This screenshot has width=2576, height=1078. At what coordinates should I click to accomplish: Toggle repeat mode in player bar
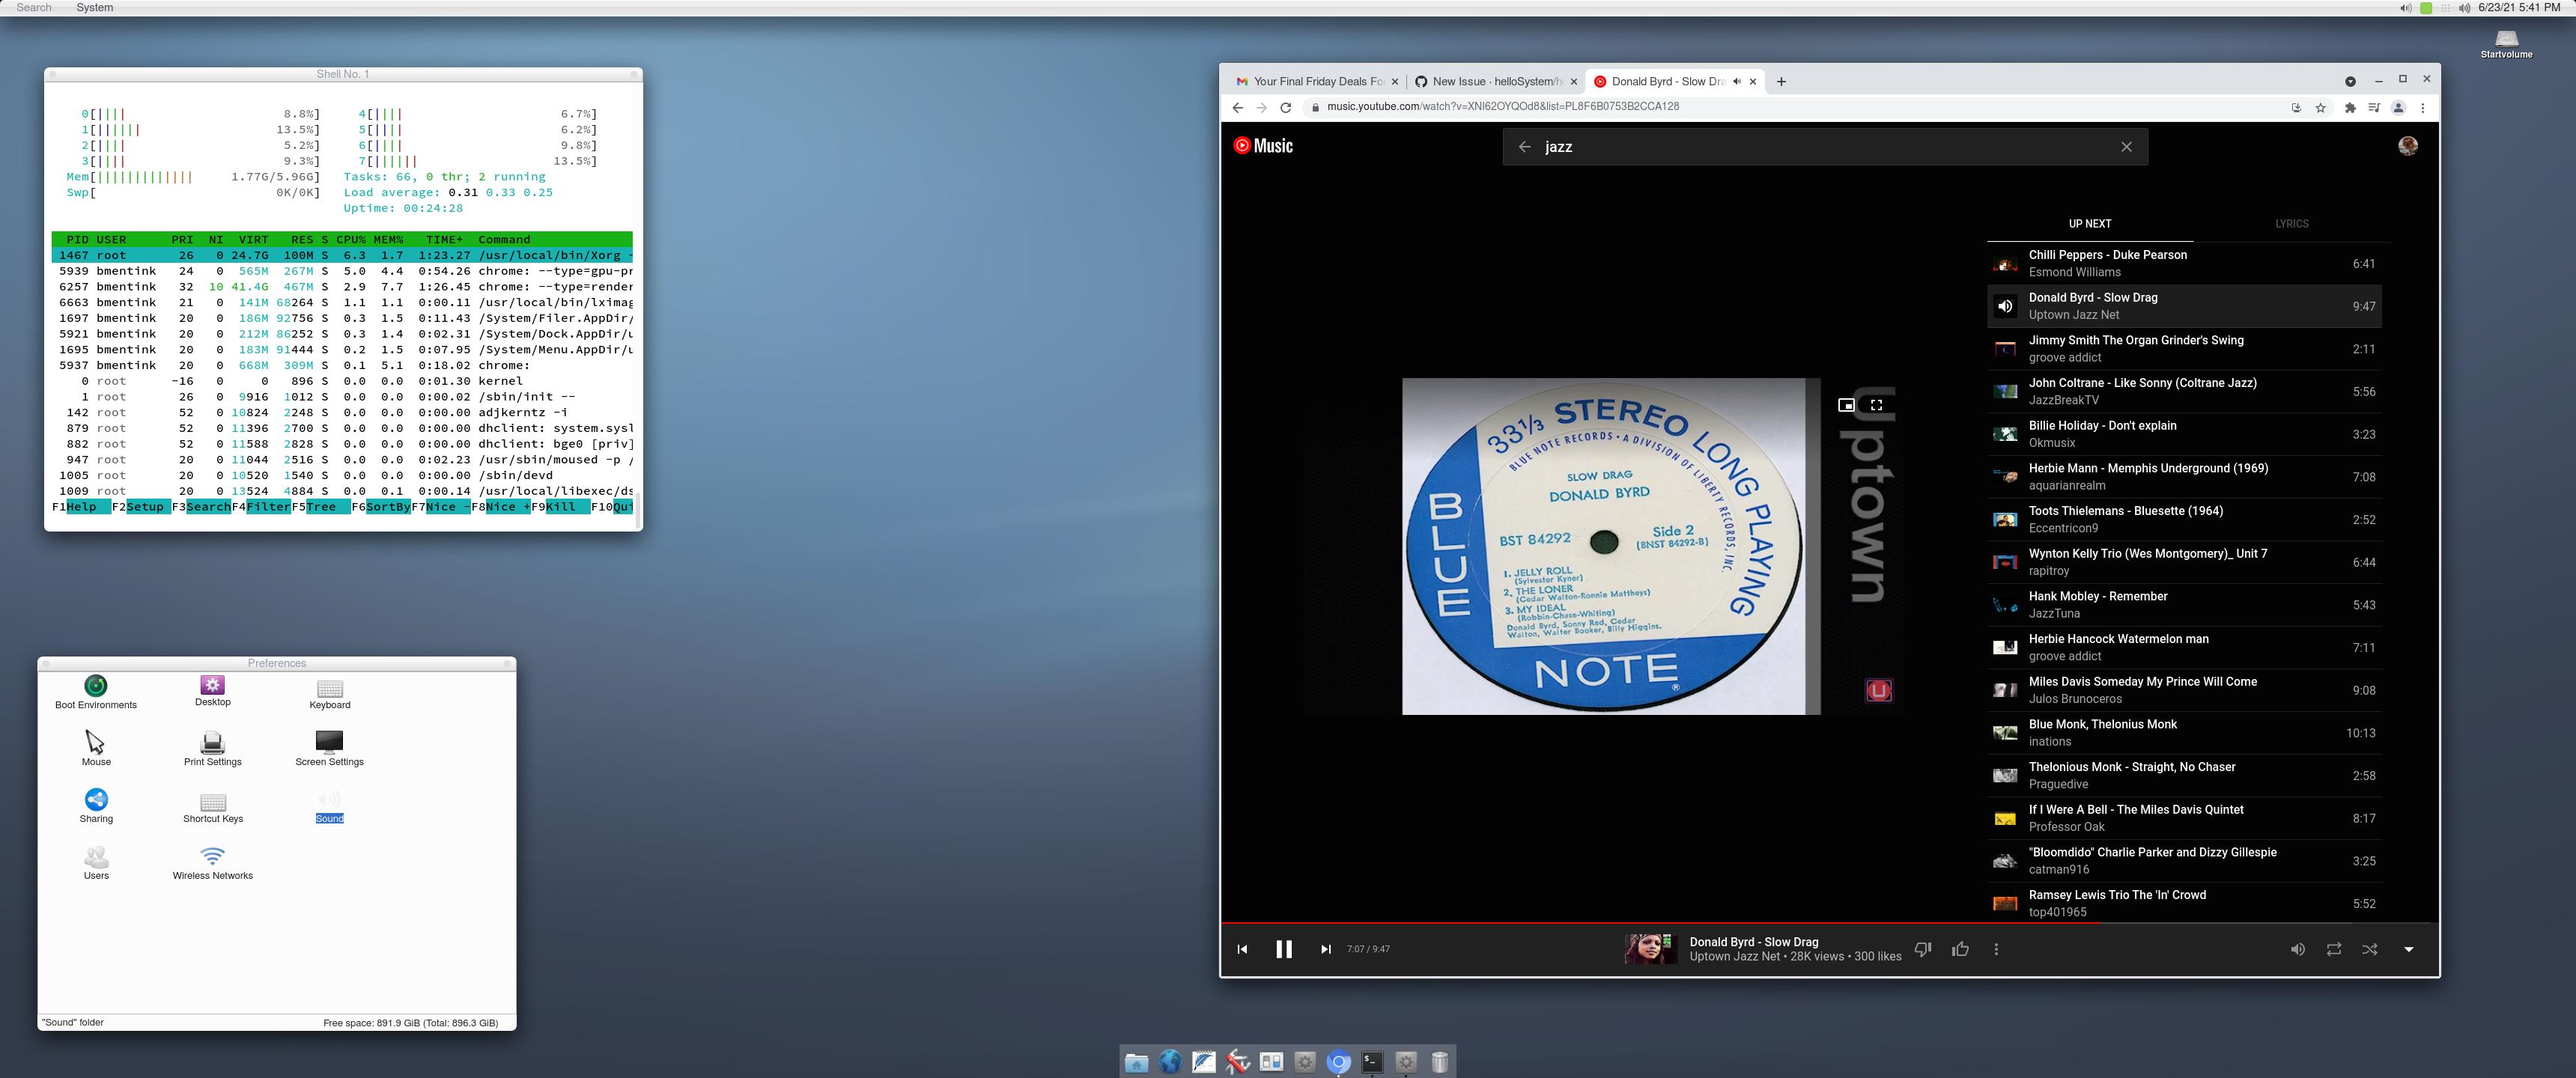pyautogui.click(x=2333, y=949)
